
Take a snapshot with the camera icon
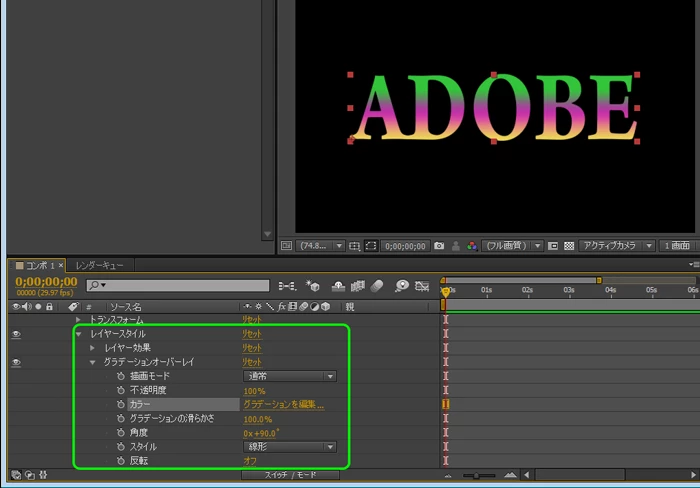click(439, 246)
